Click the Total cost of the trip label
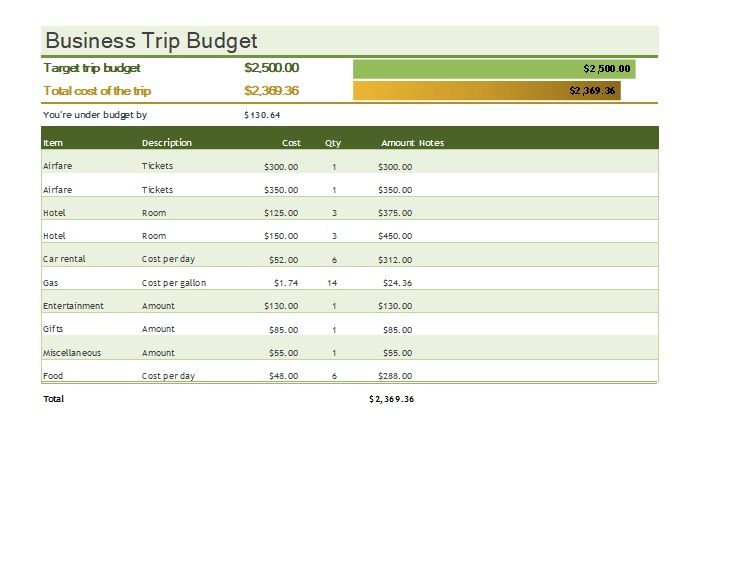This screenshot has height=577, width=746. point(97,91)
